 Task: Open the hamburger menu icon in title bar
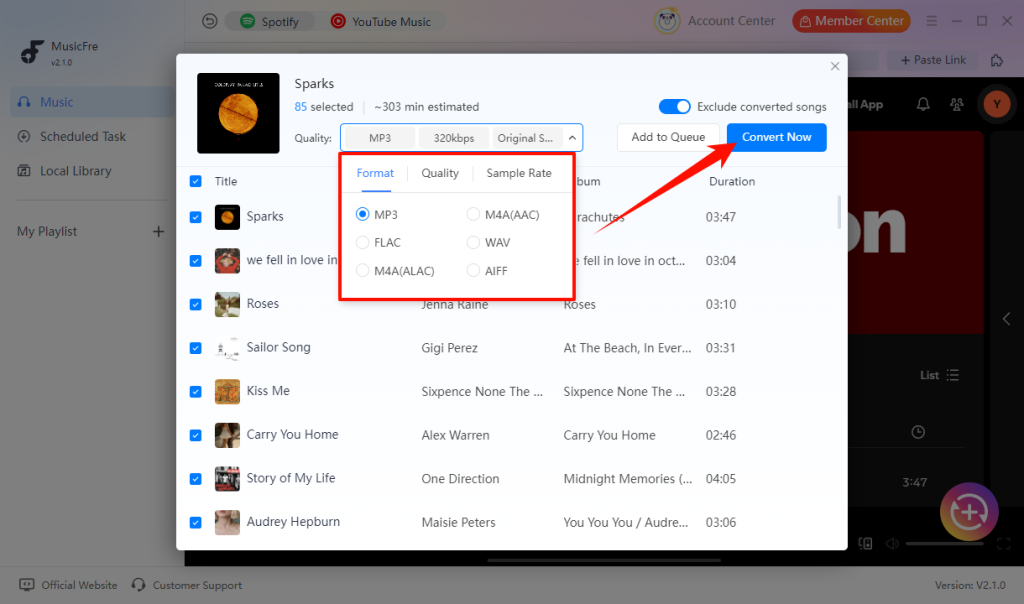931,21
